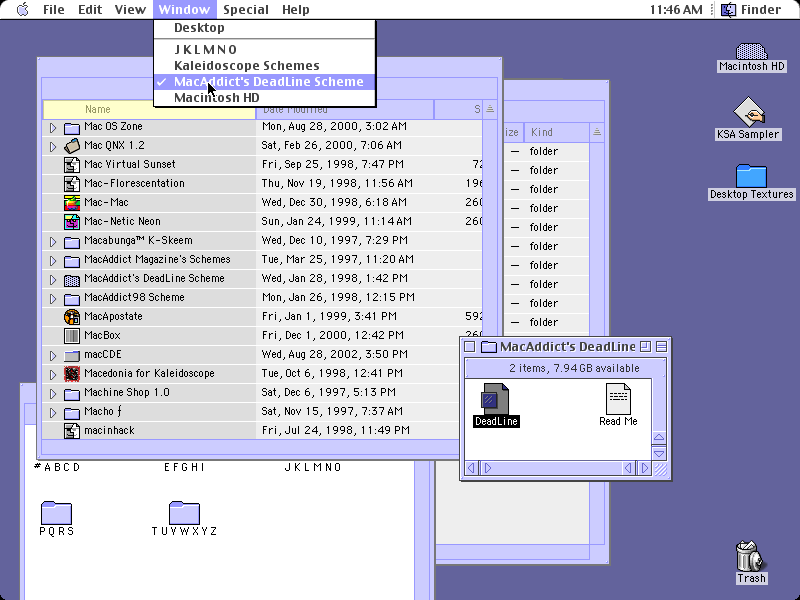The height and width of the screenshot is (600, 800).
Task: Choose Desktop in the Window menu
Action: point(264,28)
